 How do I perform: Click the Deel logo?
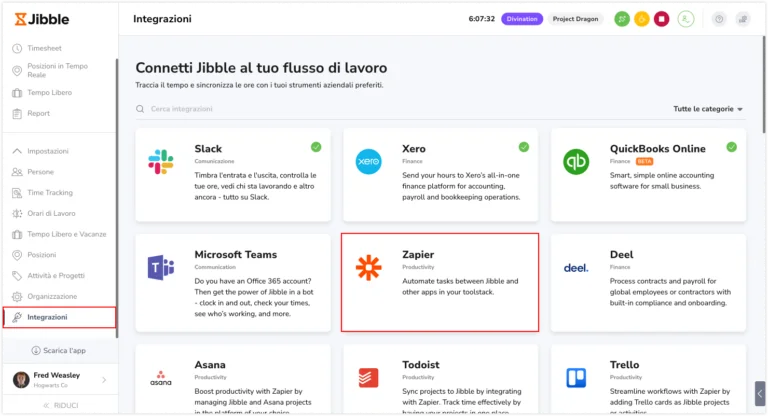(576, 268)
